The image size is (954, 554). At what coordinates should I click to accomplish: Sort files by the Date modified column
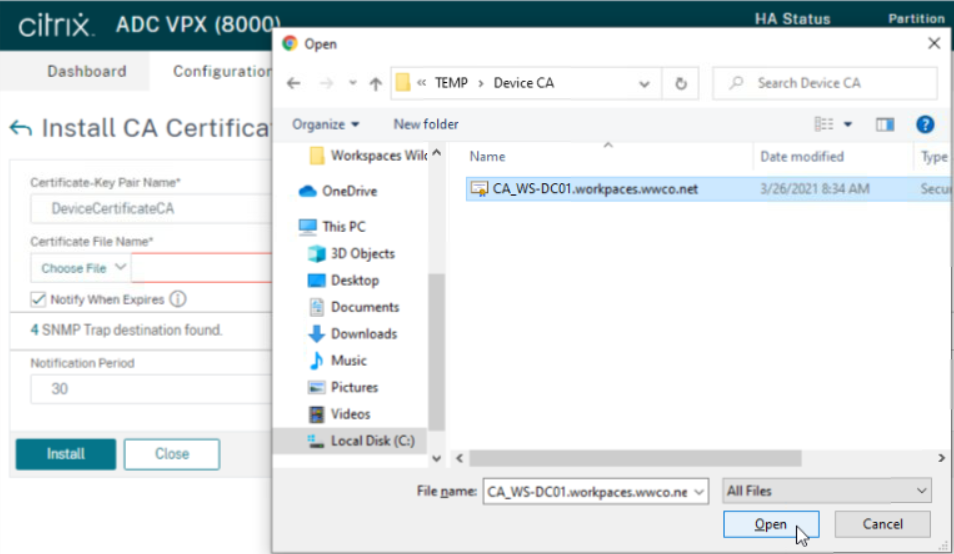point(802,157)
